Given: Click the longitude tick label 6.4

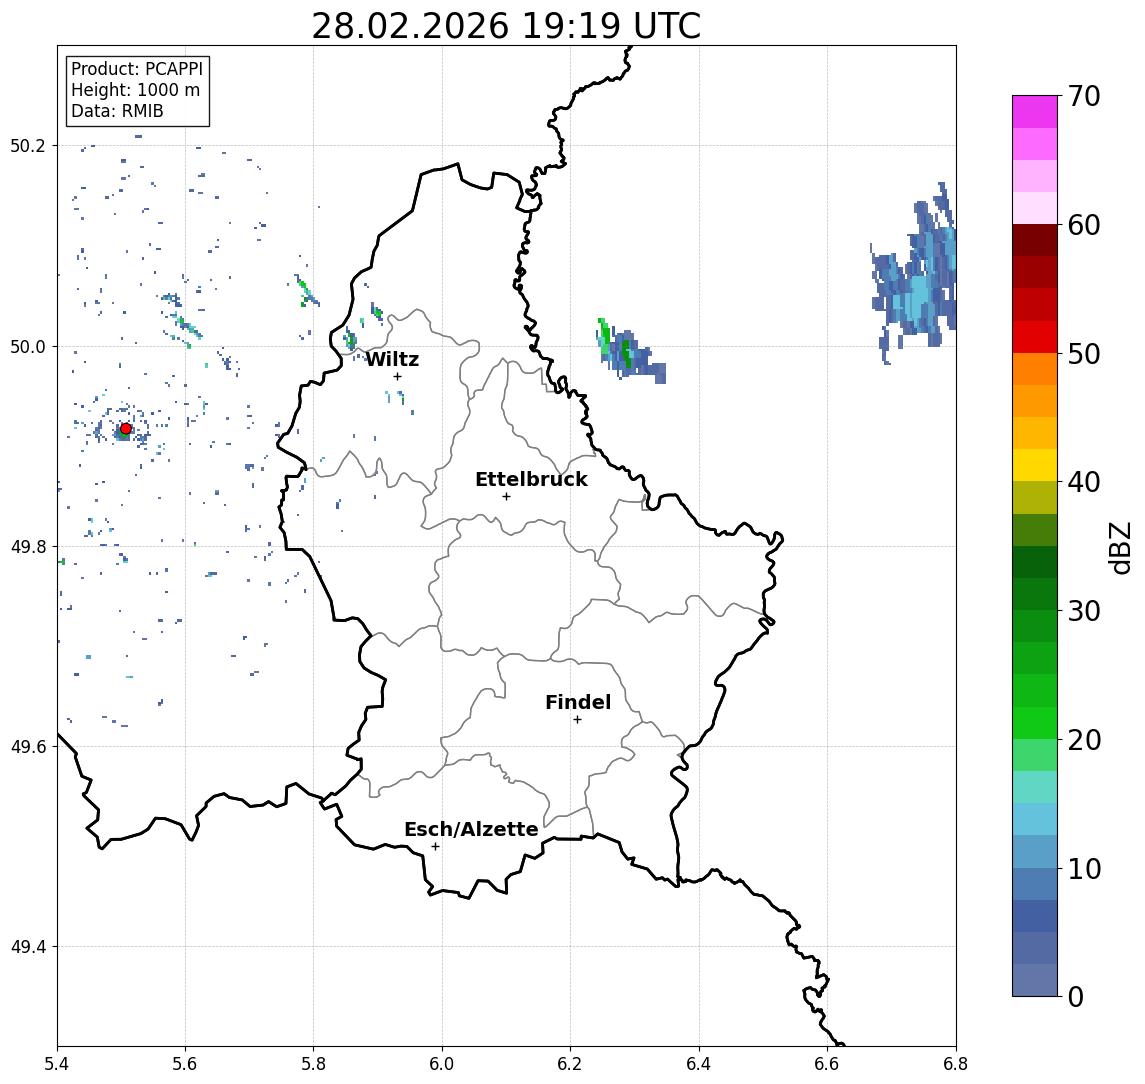Looking at the screenshot, I should tap(699, 1064).
